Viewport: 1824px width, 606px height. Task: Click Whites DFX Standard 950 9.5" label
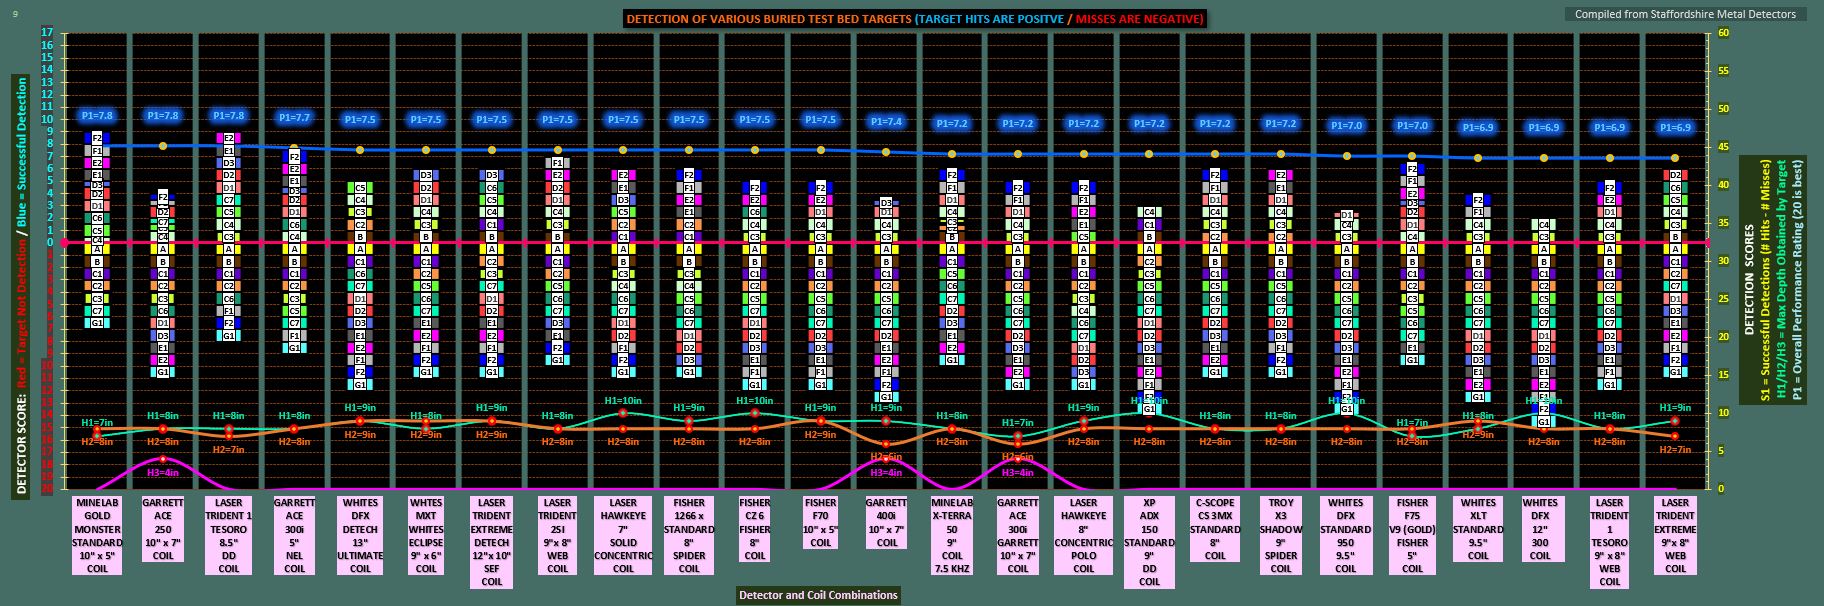(x=1346, y=535)
